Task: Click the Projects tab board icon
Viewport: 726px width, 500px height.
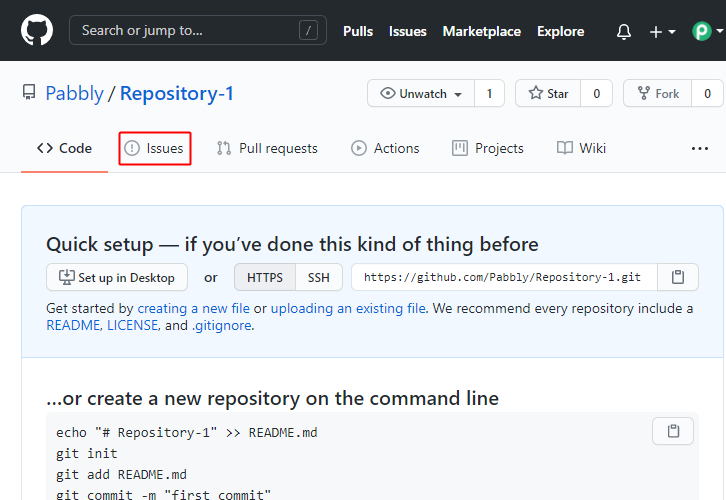Action: tap(460, 148)
